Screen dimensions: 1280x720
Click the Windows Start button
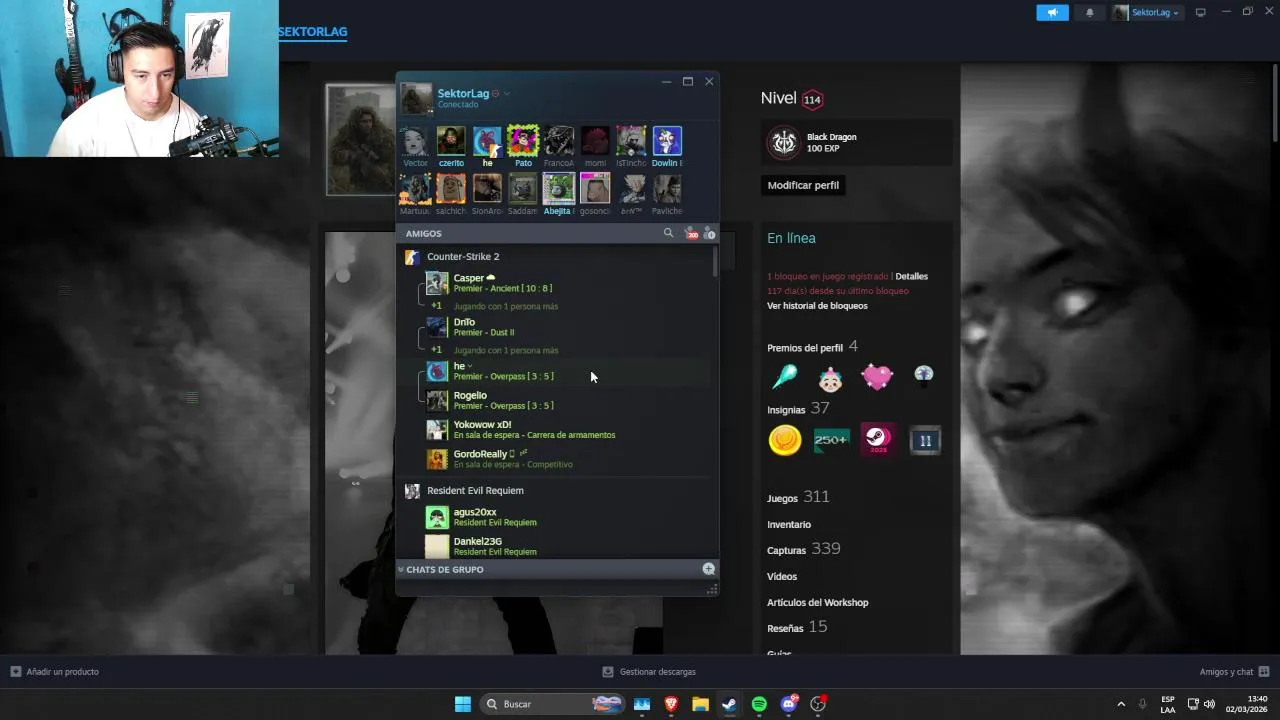pos(463,704)
